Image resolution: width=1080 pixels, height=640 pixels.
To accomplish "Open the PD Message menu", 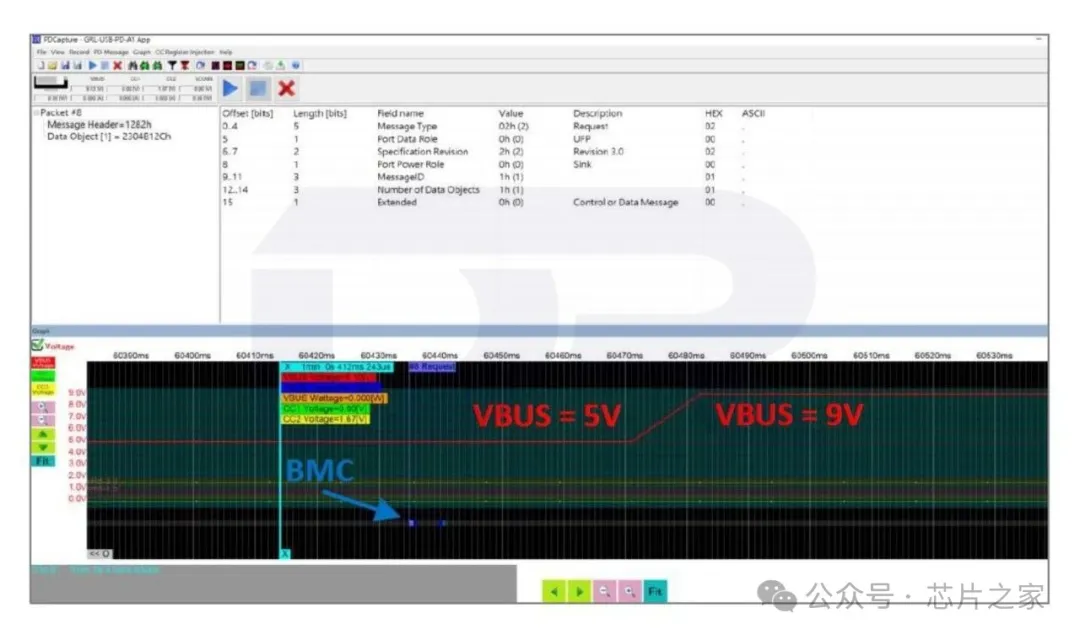I will (111, 51).
